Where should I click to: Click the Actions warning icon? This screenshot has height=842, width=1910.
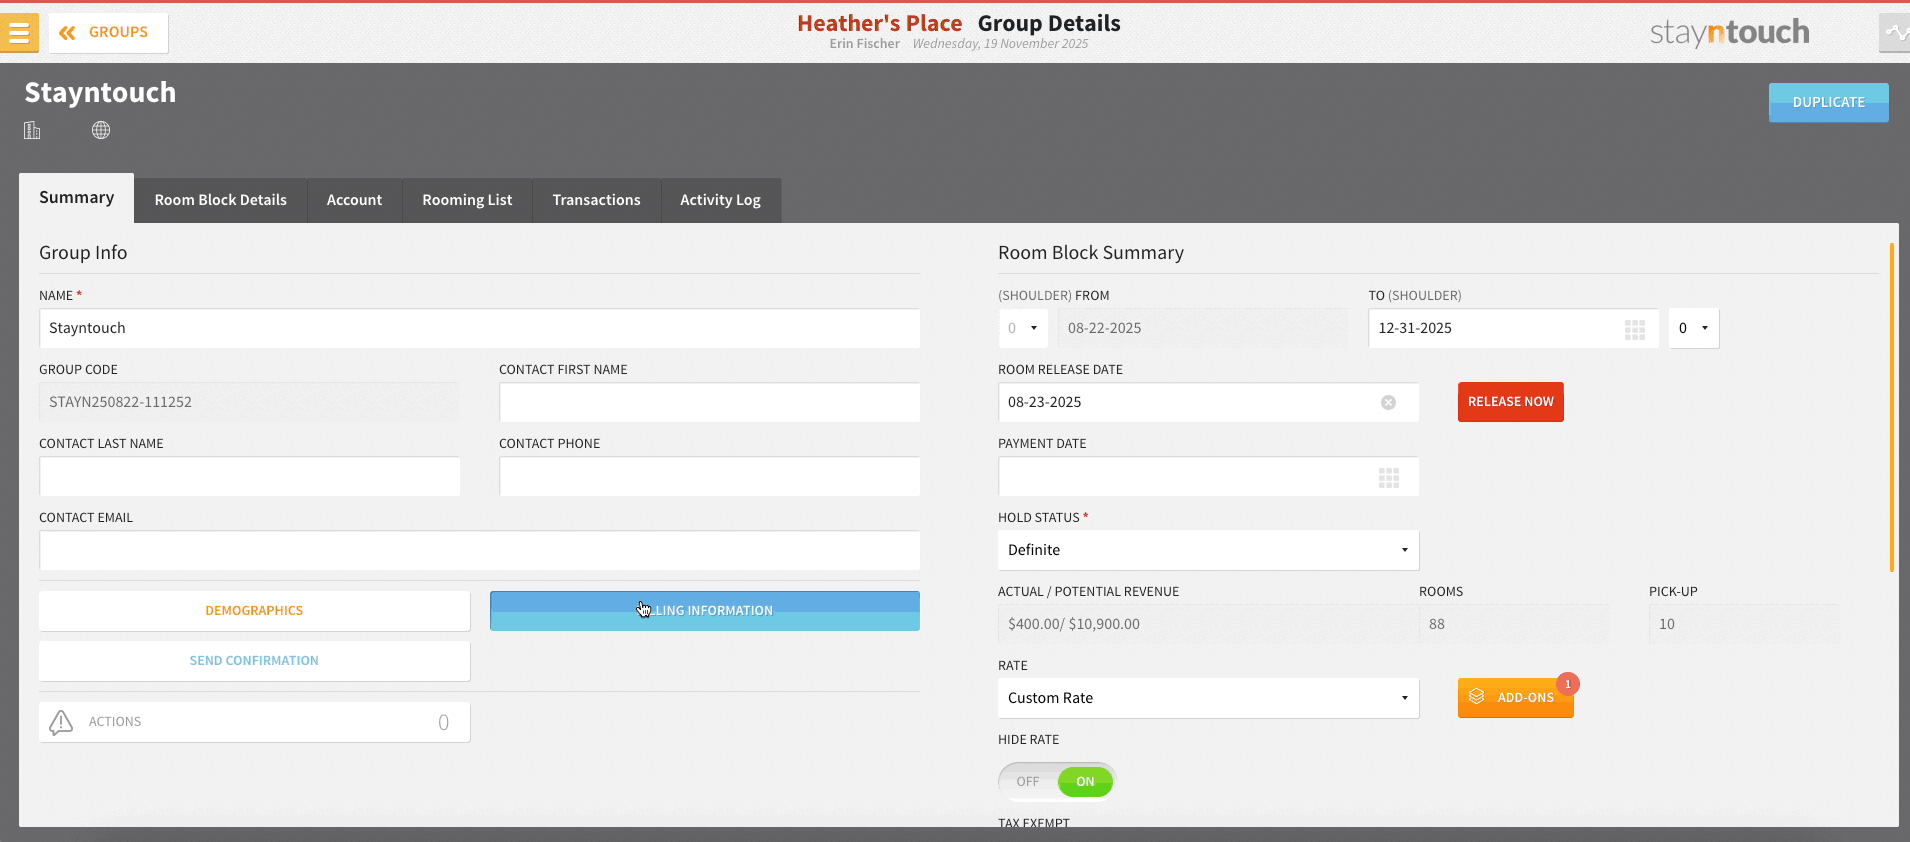[61, 722]
